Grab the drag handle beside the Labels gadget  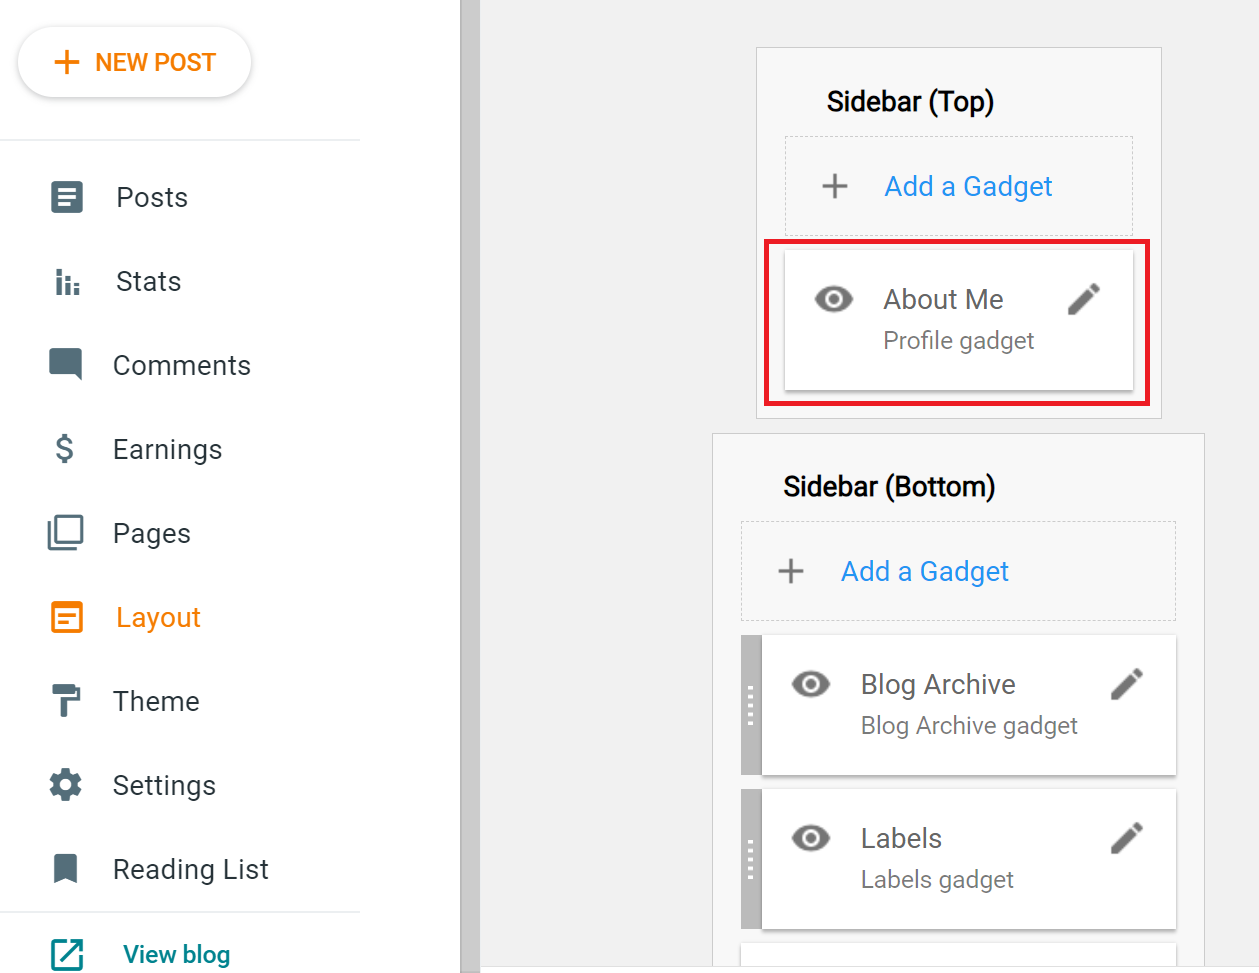[x=750, y=858]
